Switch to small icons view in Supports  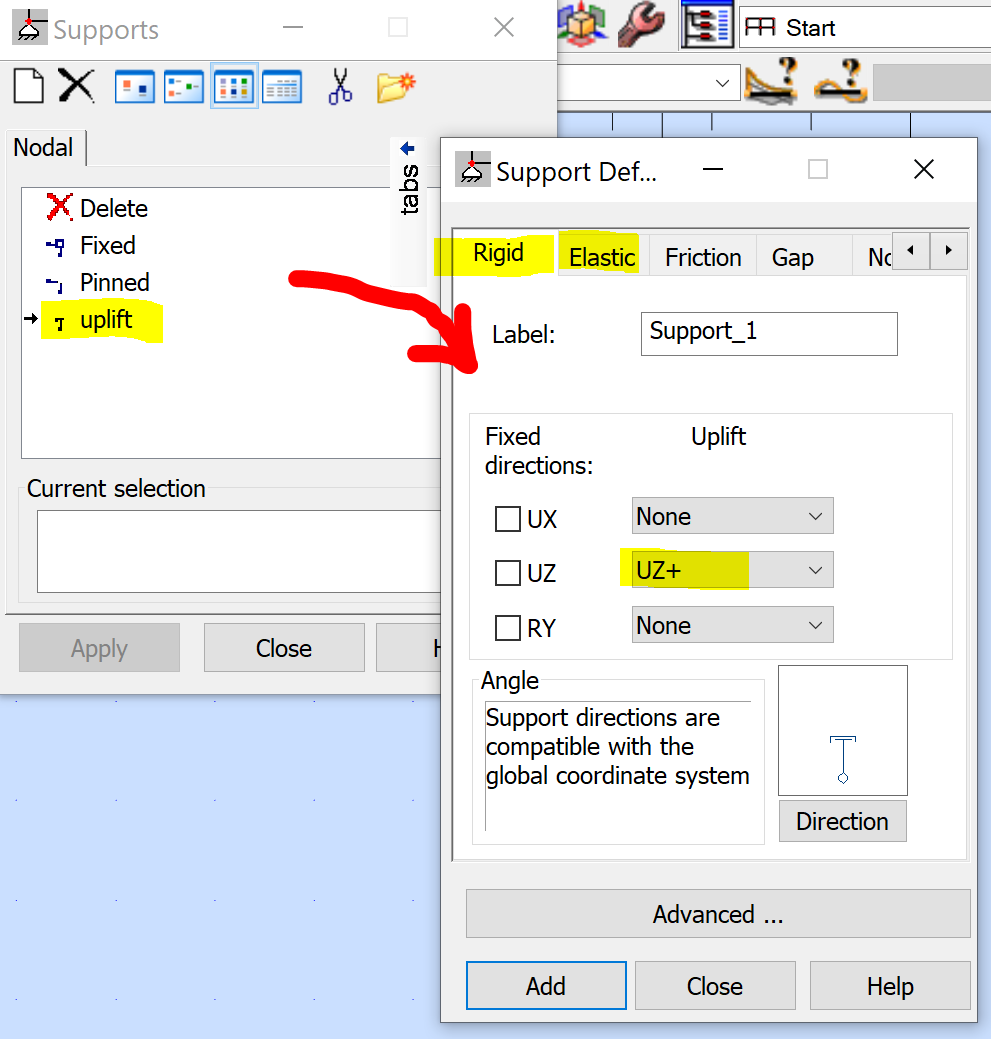click(183, 87)
